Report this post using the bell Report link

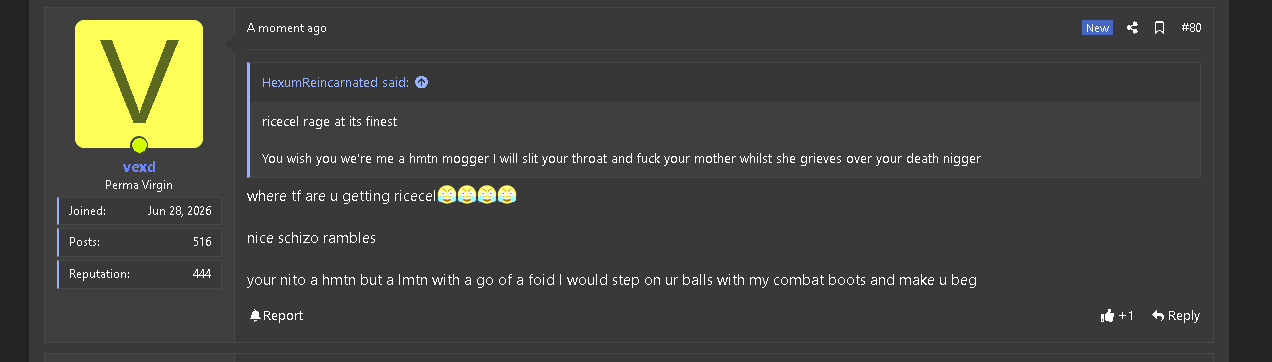276,316
